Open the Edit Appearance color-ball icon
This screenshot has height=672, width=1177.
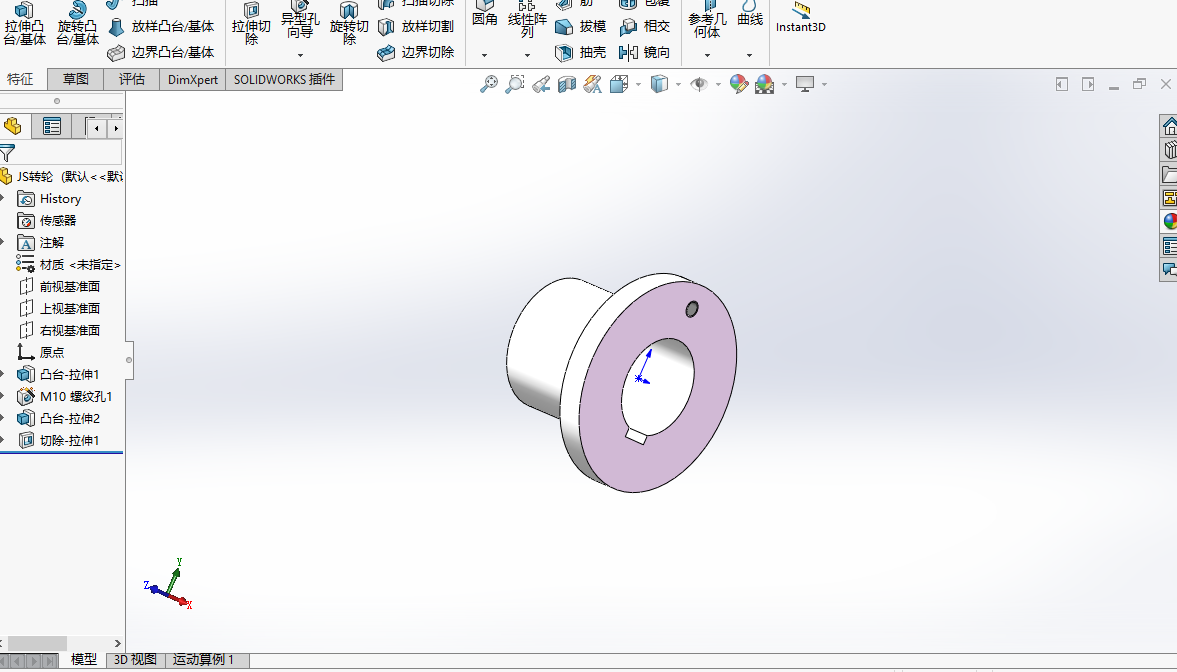click(x=739, y=85)
